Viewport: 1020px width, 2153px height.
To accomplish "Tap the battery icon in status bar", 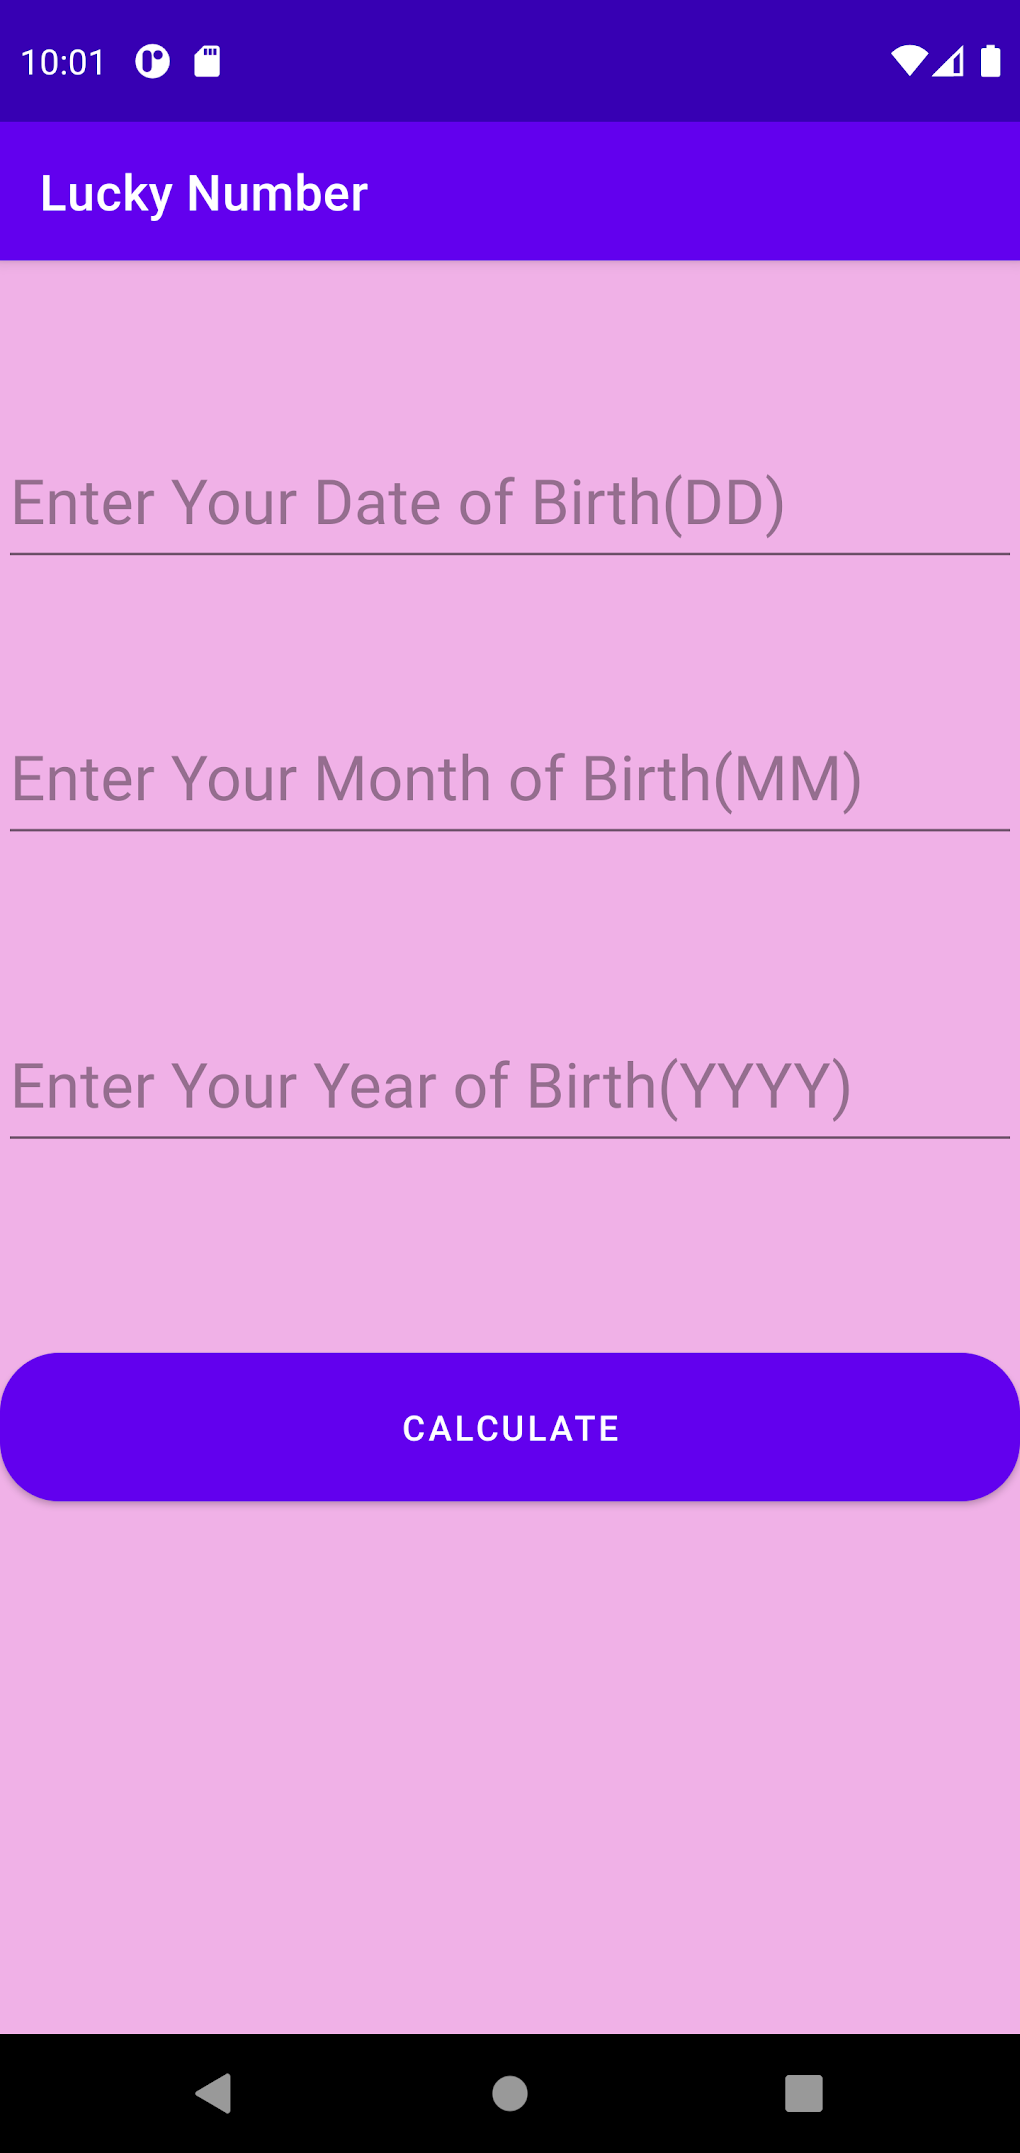I will coord(990,62).
